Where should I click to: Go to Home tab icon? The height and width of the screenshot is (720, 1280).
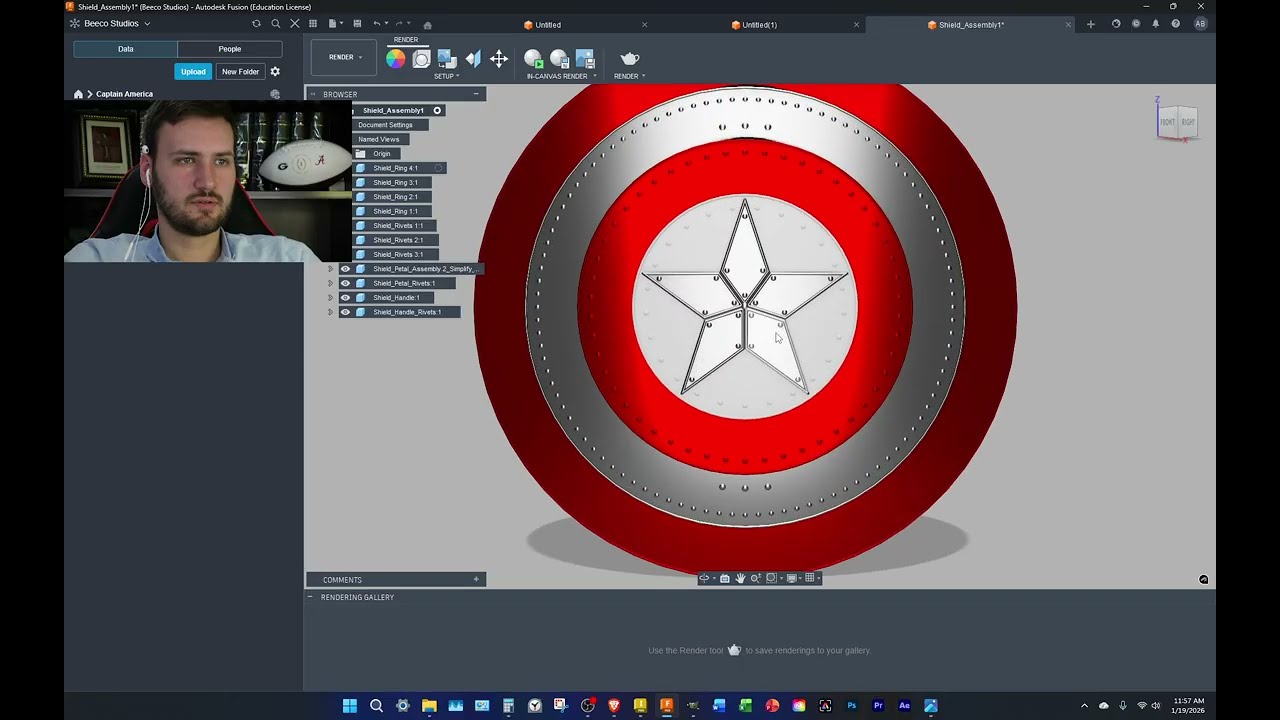tap(427, 25)
